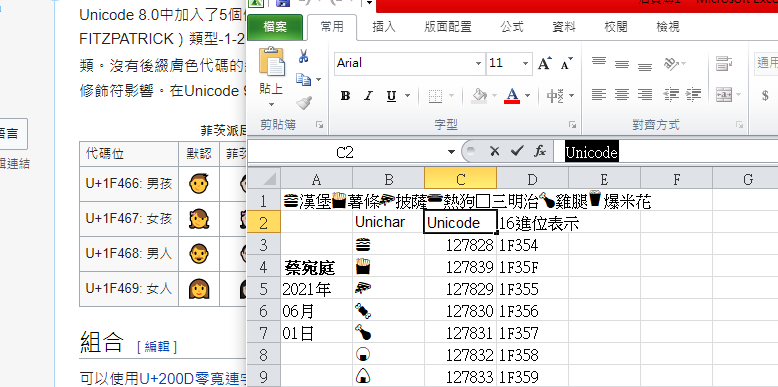Open Alignment (對齊方式) dialog launcher
Image resolution: width=778 pixels, height=387 pixels.
[739, 125]
